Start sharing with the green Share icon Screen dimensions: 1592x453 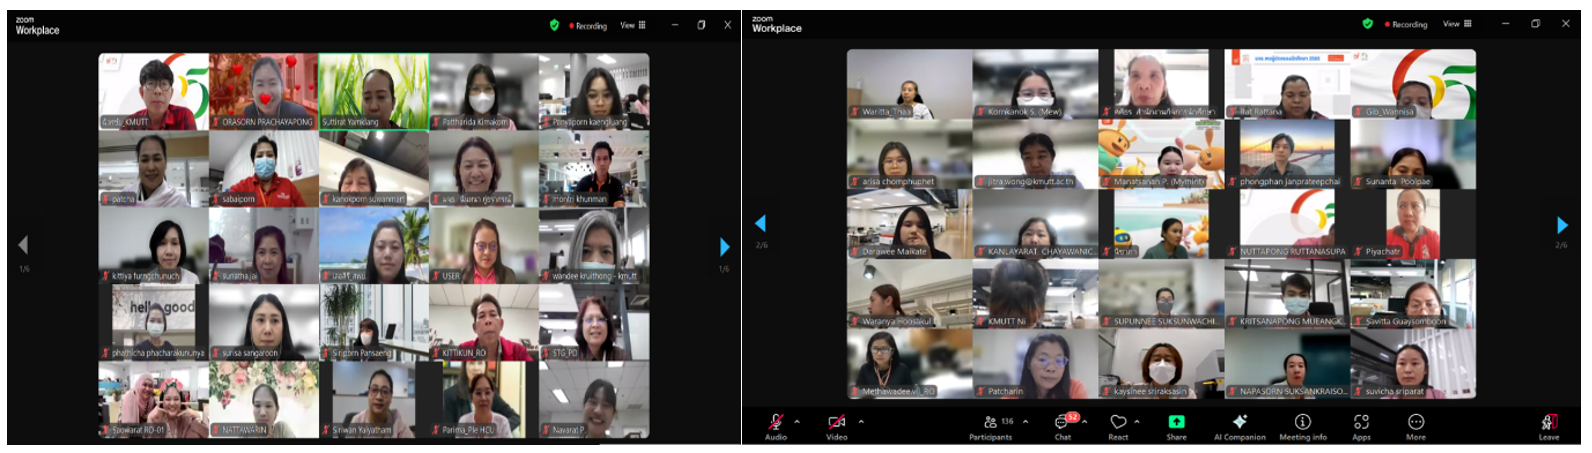click(x=1176, y=422)
